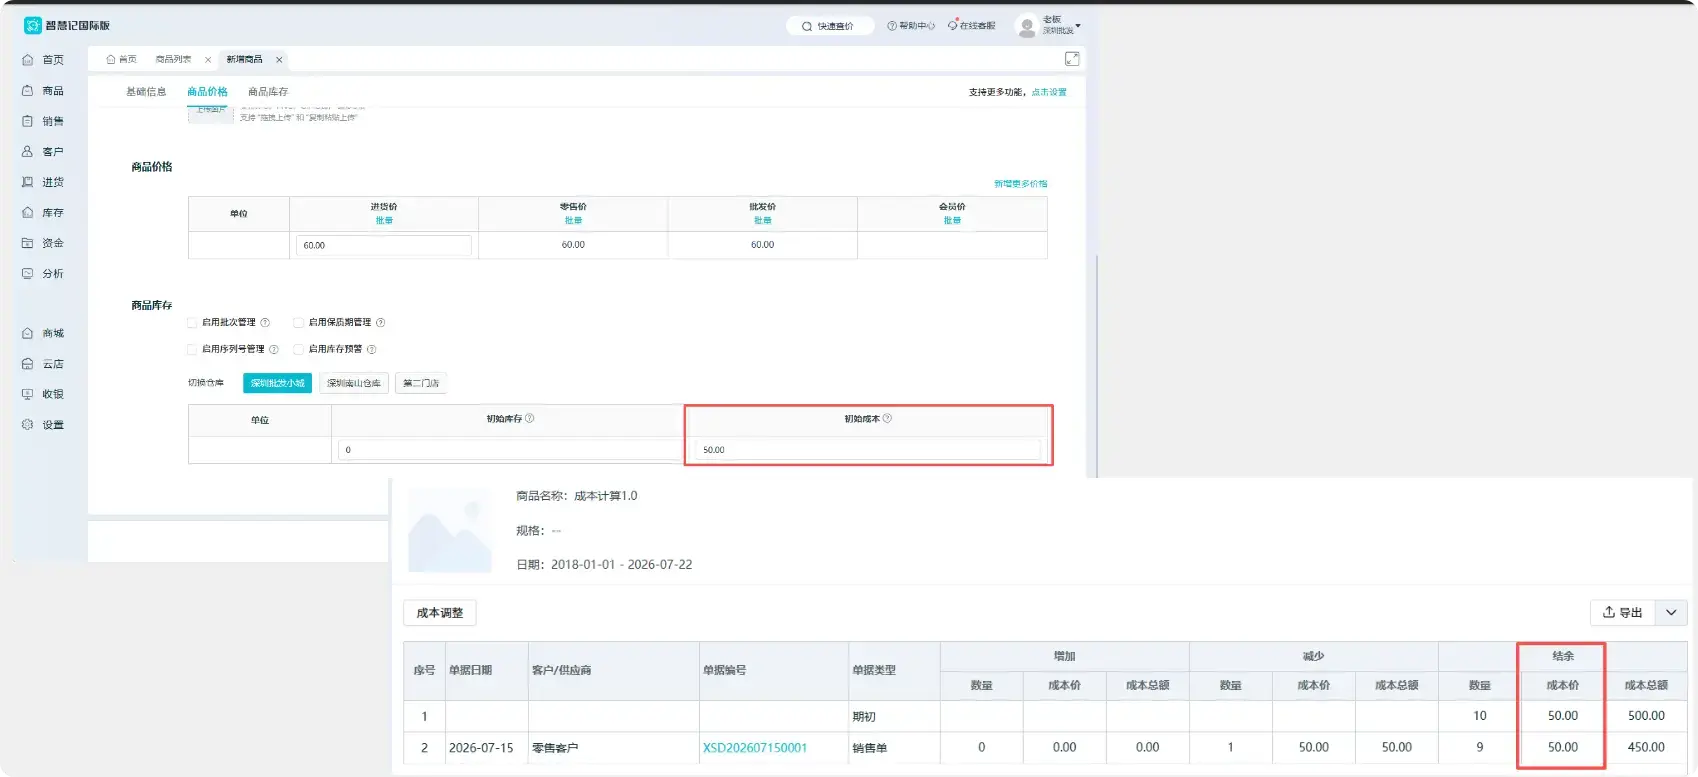
Task: Click the 快速查价 search icon
Action: coord(807,26)
